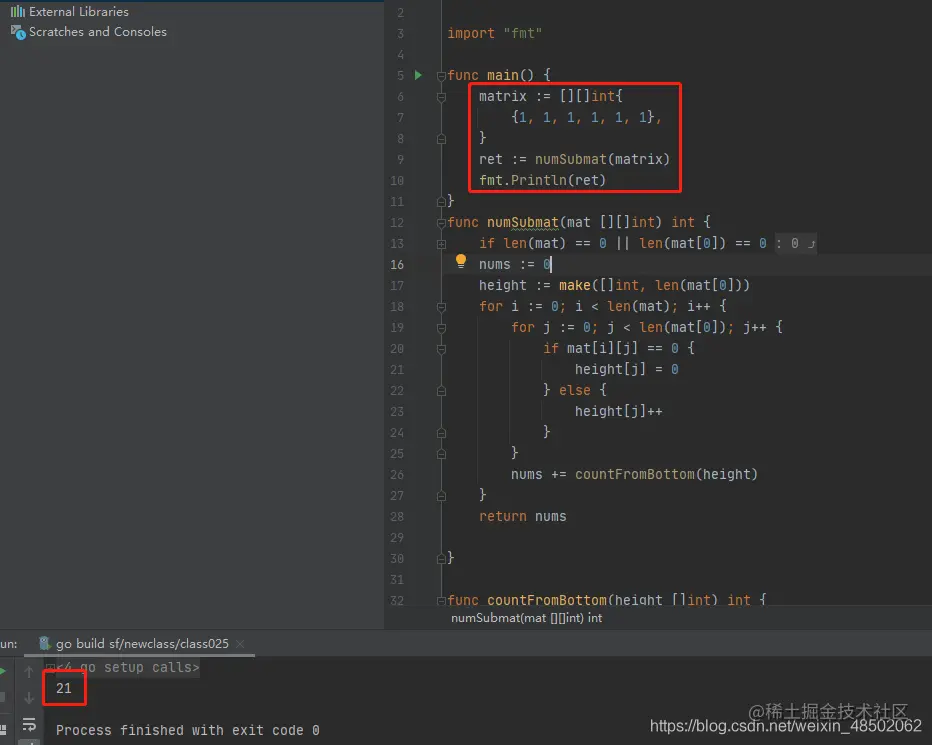Click the 'height[j]++' statement
Image resolution: width=932 pixels, height=745 pixels.
pos(618,411)
